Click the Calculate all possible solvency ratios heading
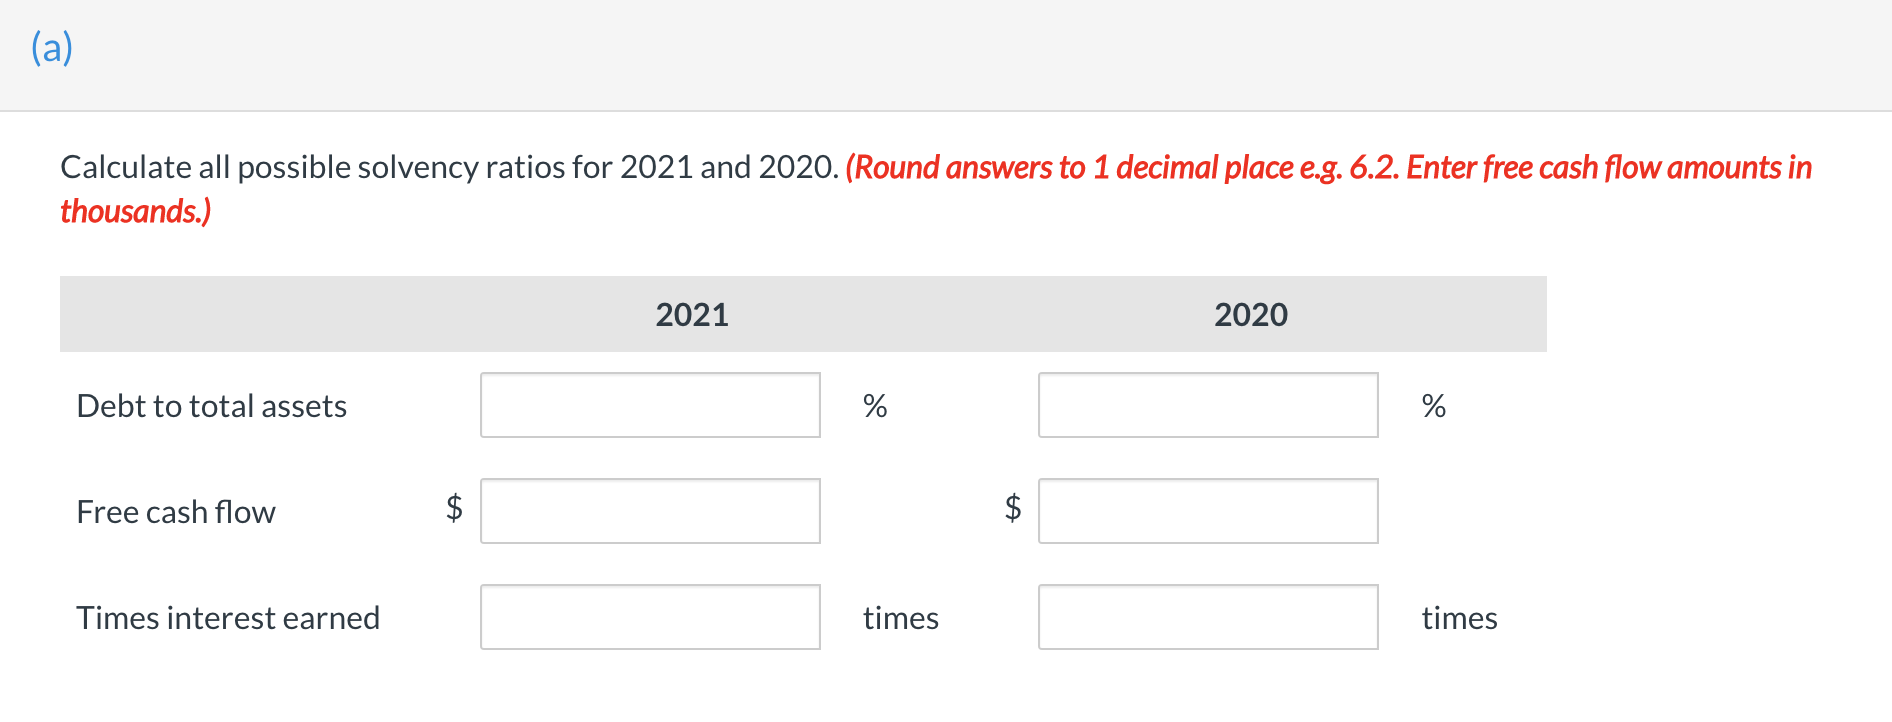 (450, 167)
